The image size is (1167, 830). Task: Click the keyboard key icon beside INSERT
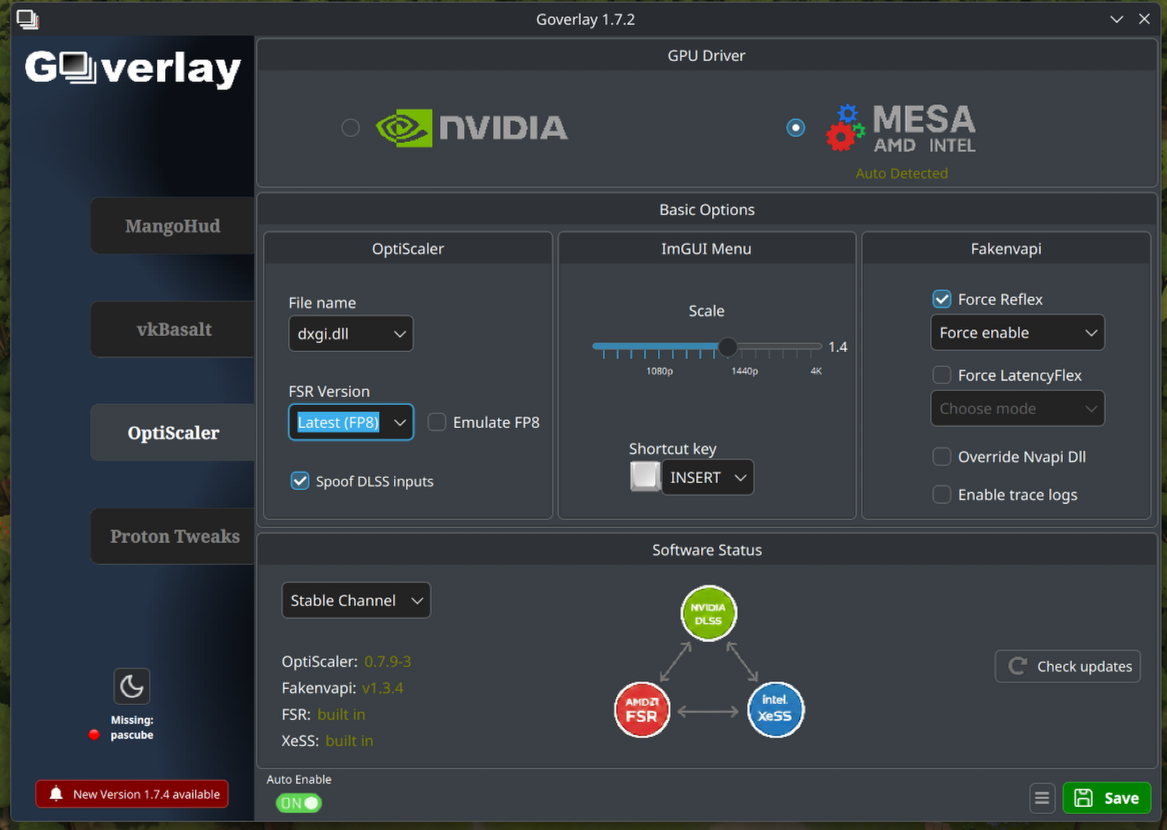point(645,476)
